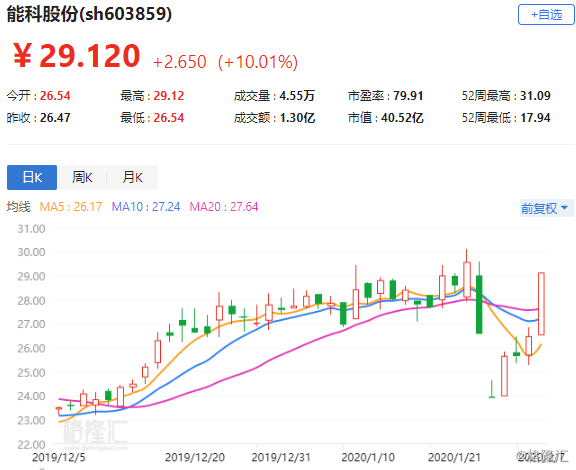
Task: Click the latest tall red limit-up candlestick
Action: pos(541,304)
